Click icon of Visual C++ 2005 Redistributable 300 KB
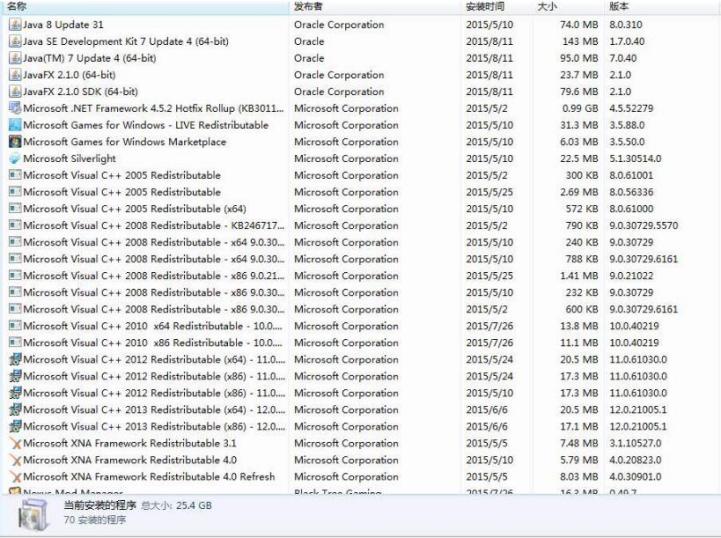721x538 pixels. click(15, 175)
